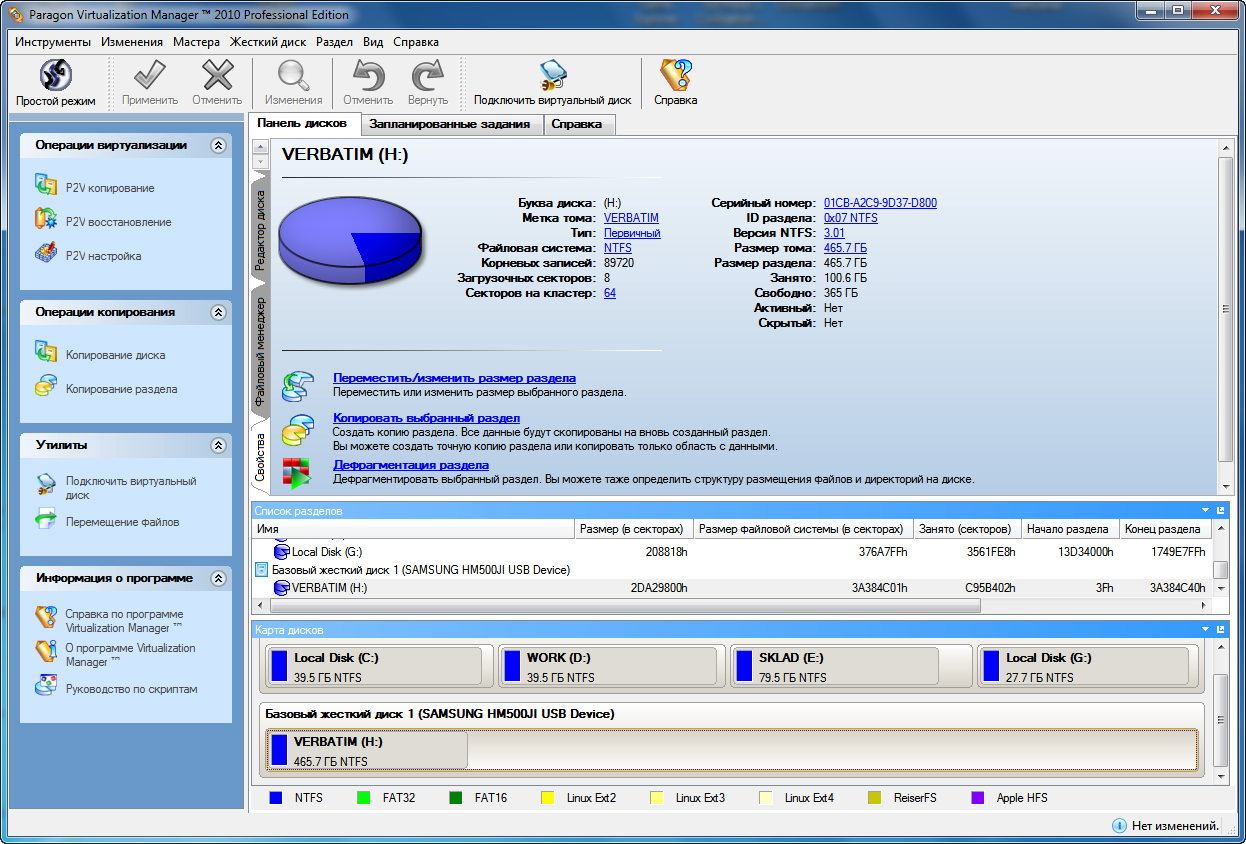Collapse Операции виртуализации panel
Image resolution: width=1246 pixels, height=844 pixels.
tap(218, 145)
